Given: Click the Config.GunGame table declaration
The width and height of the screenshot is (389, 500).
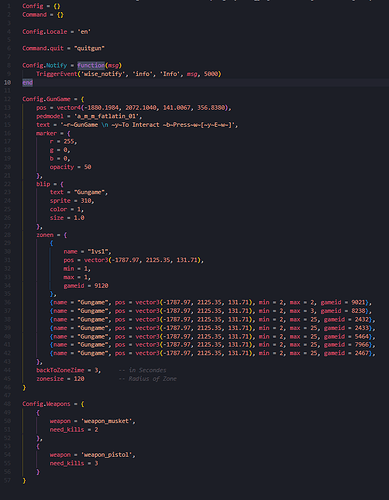Looking at the screenshot, I should [x=46, y=99].
